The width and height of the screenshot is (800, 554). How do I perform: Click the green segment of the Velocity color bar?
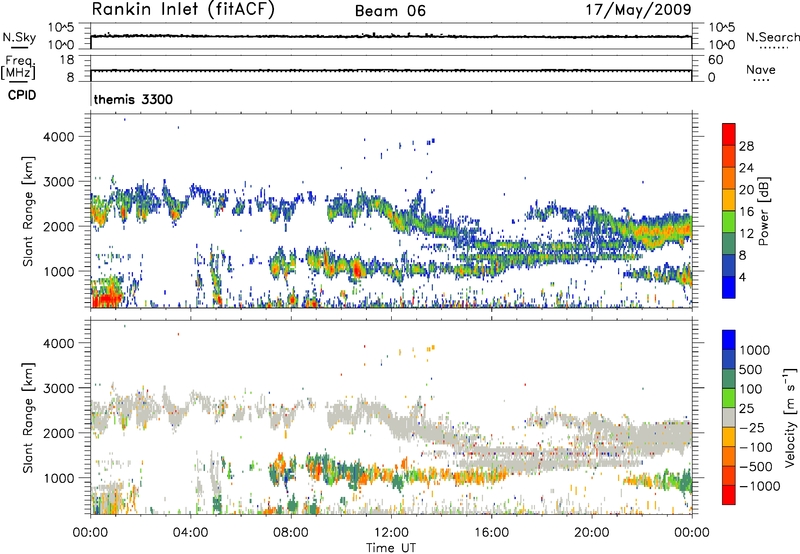pyautogui.click(x=729, y=398)
